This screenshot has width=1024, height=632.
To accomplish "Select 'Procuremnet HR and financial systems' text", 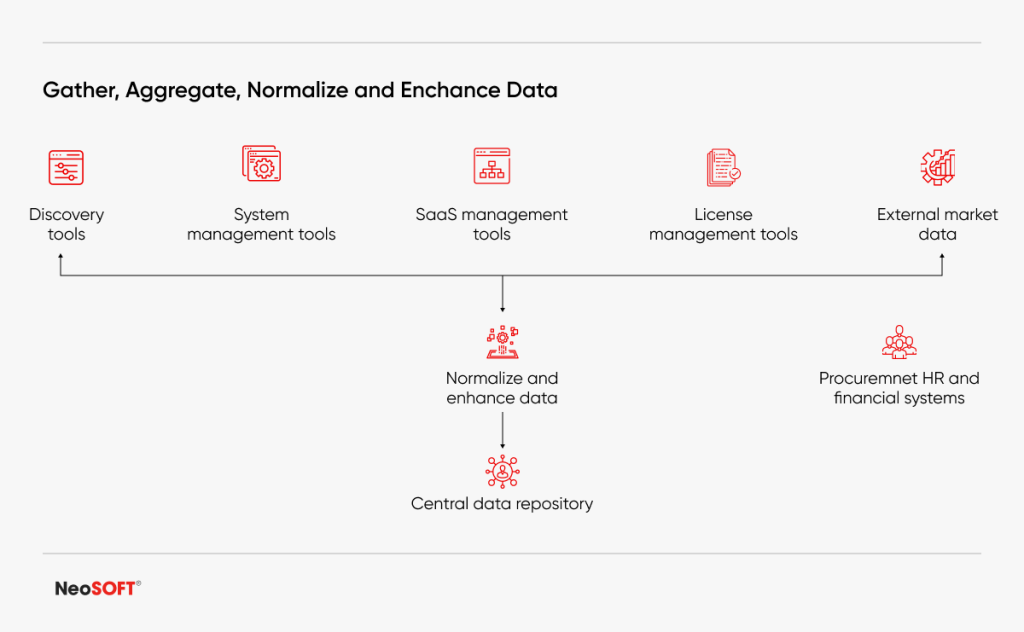I will tap(899, 388).
